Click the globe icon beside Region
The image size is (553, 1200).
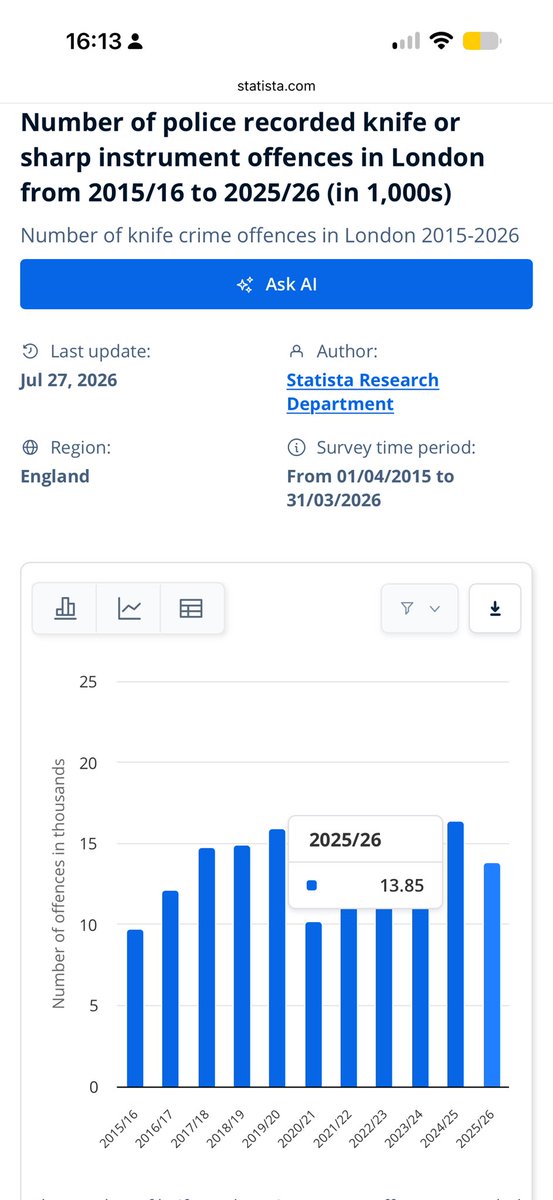tap(29, 447)
